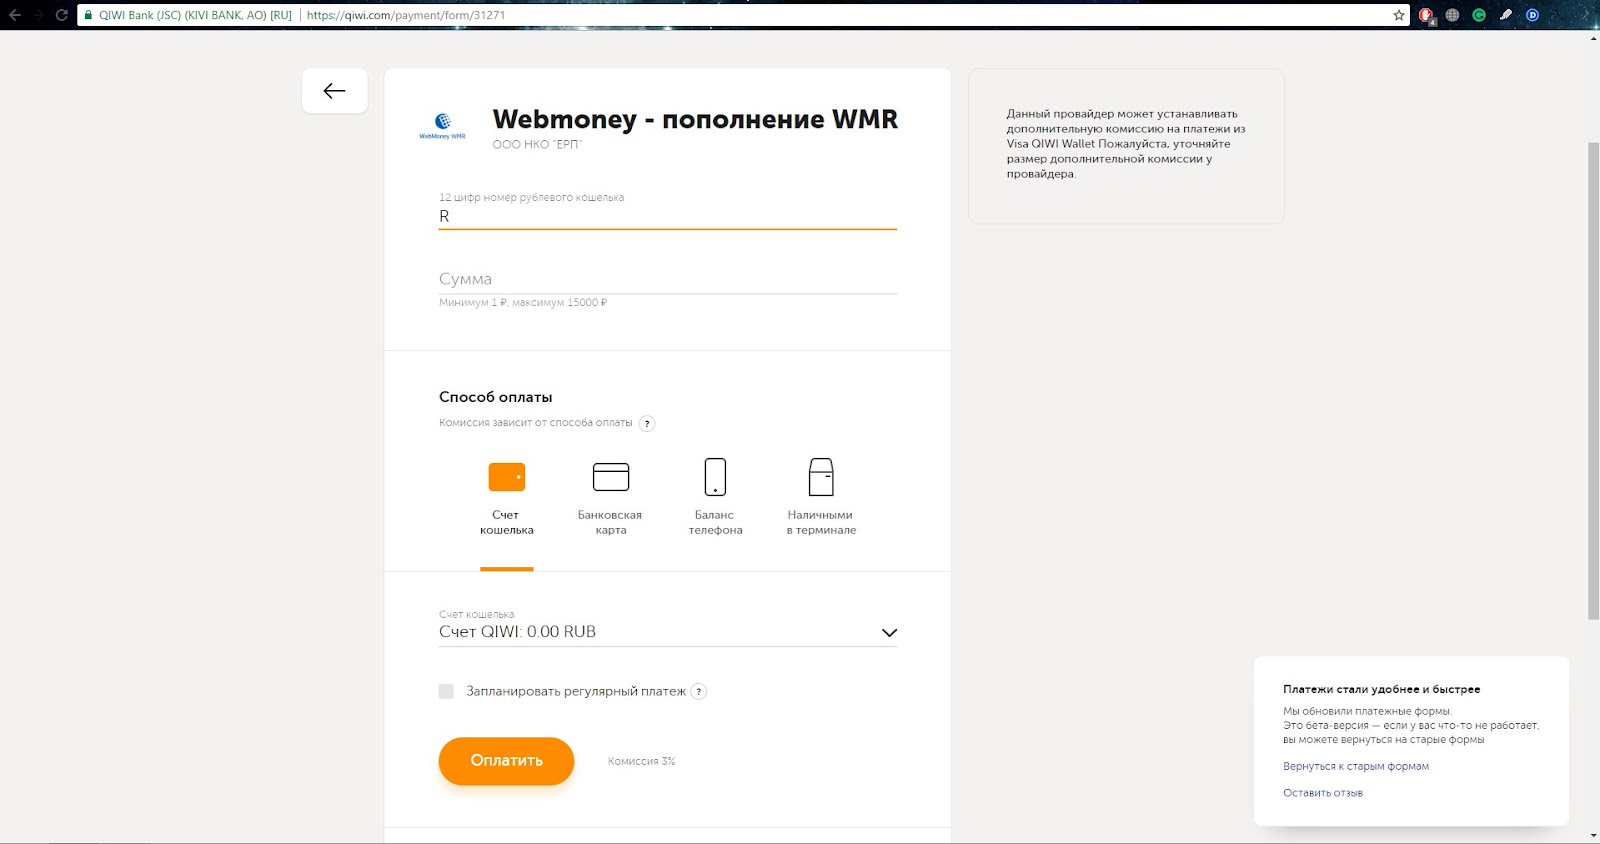Click the scrollbar down arrow
This screenshot has width=1600, height=844.
point(1593,836)
